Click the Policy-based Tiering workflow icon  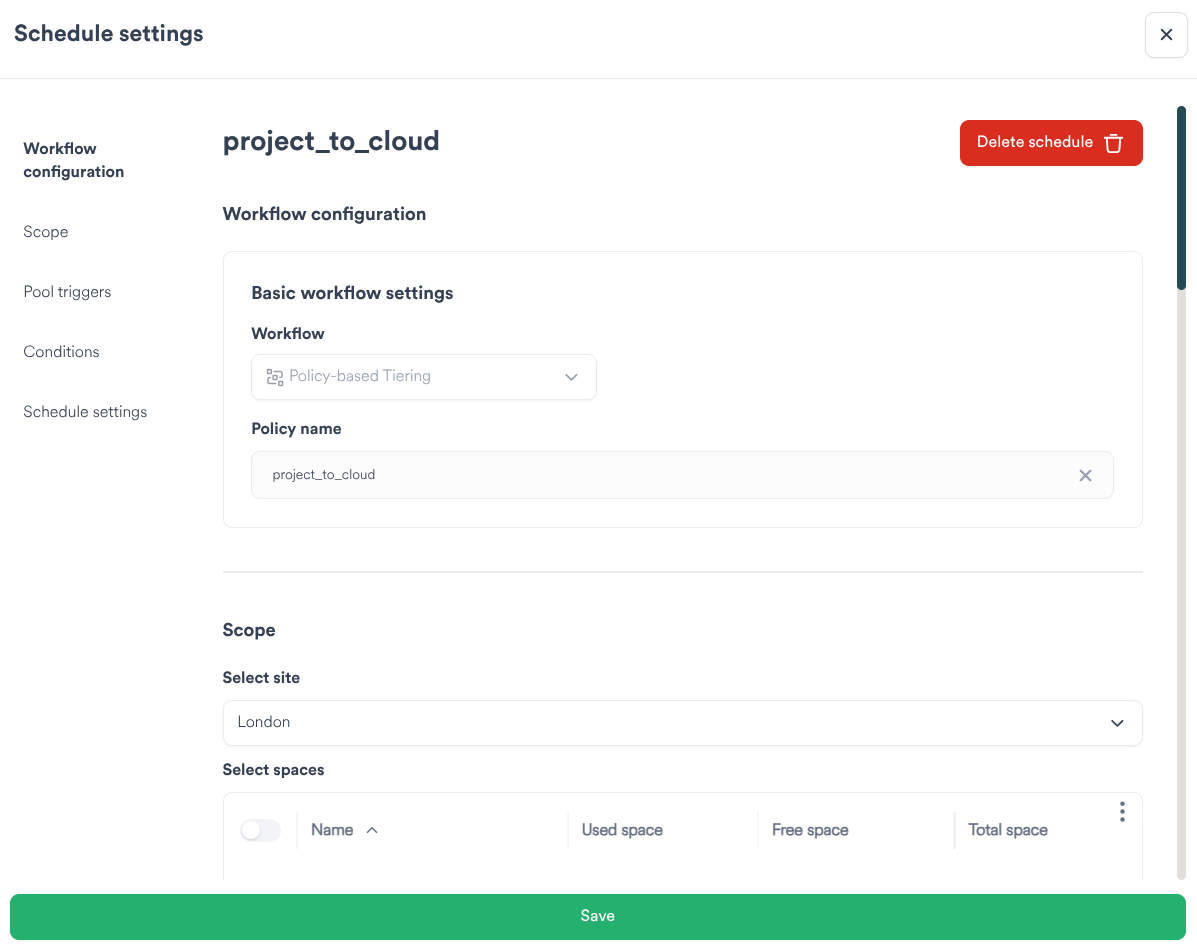274,377
